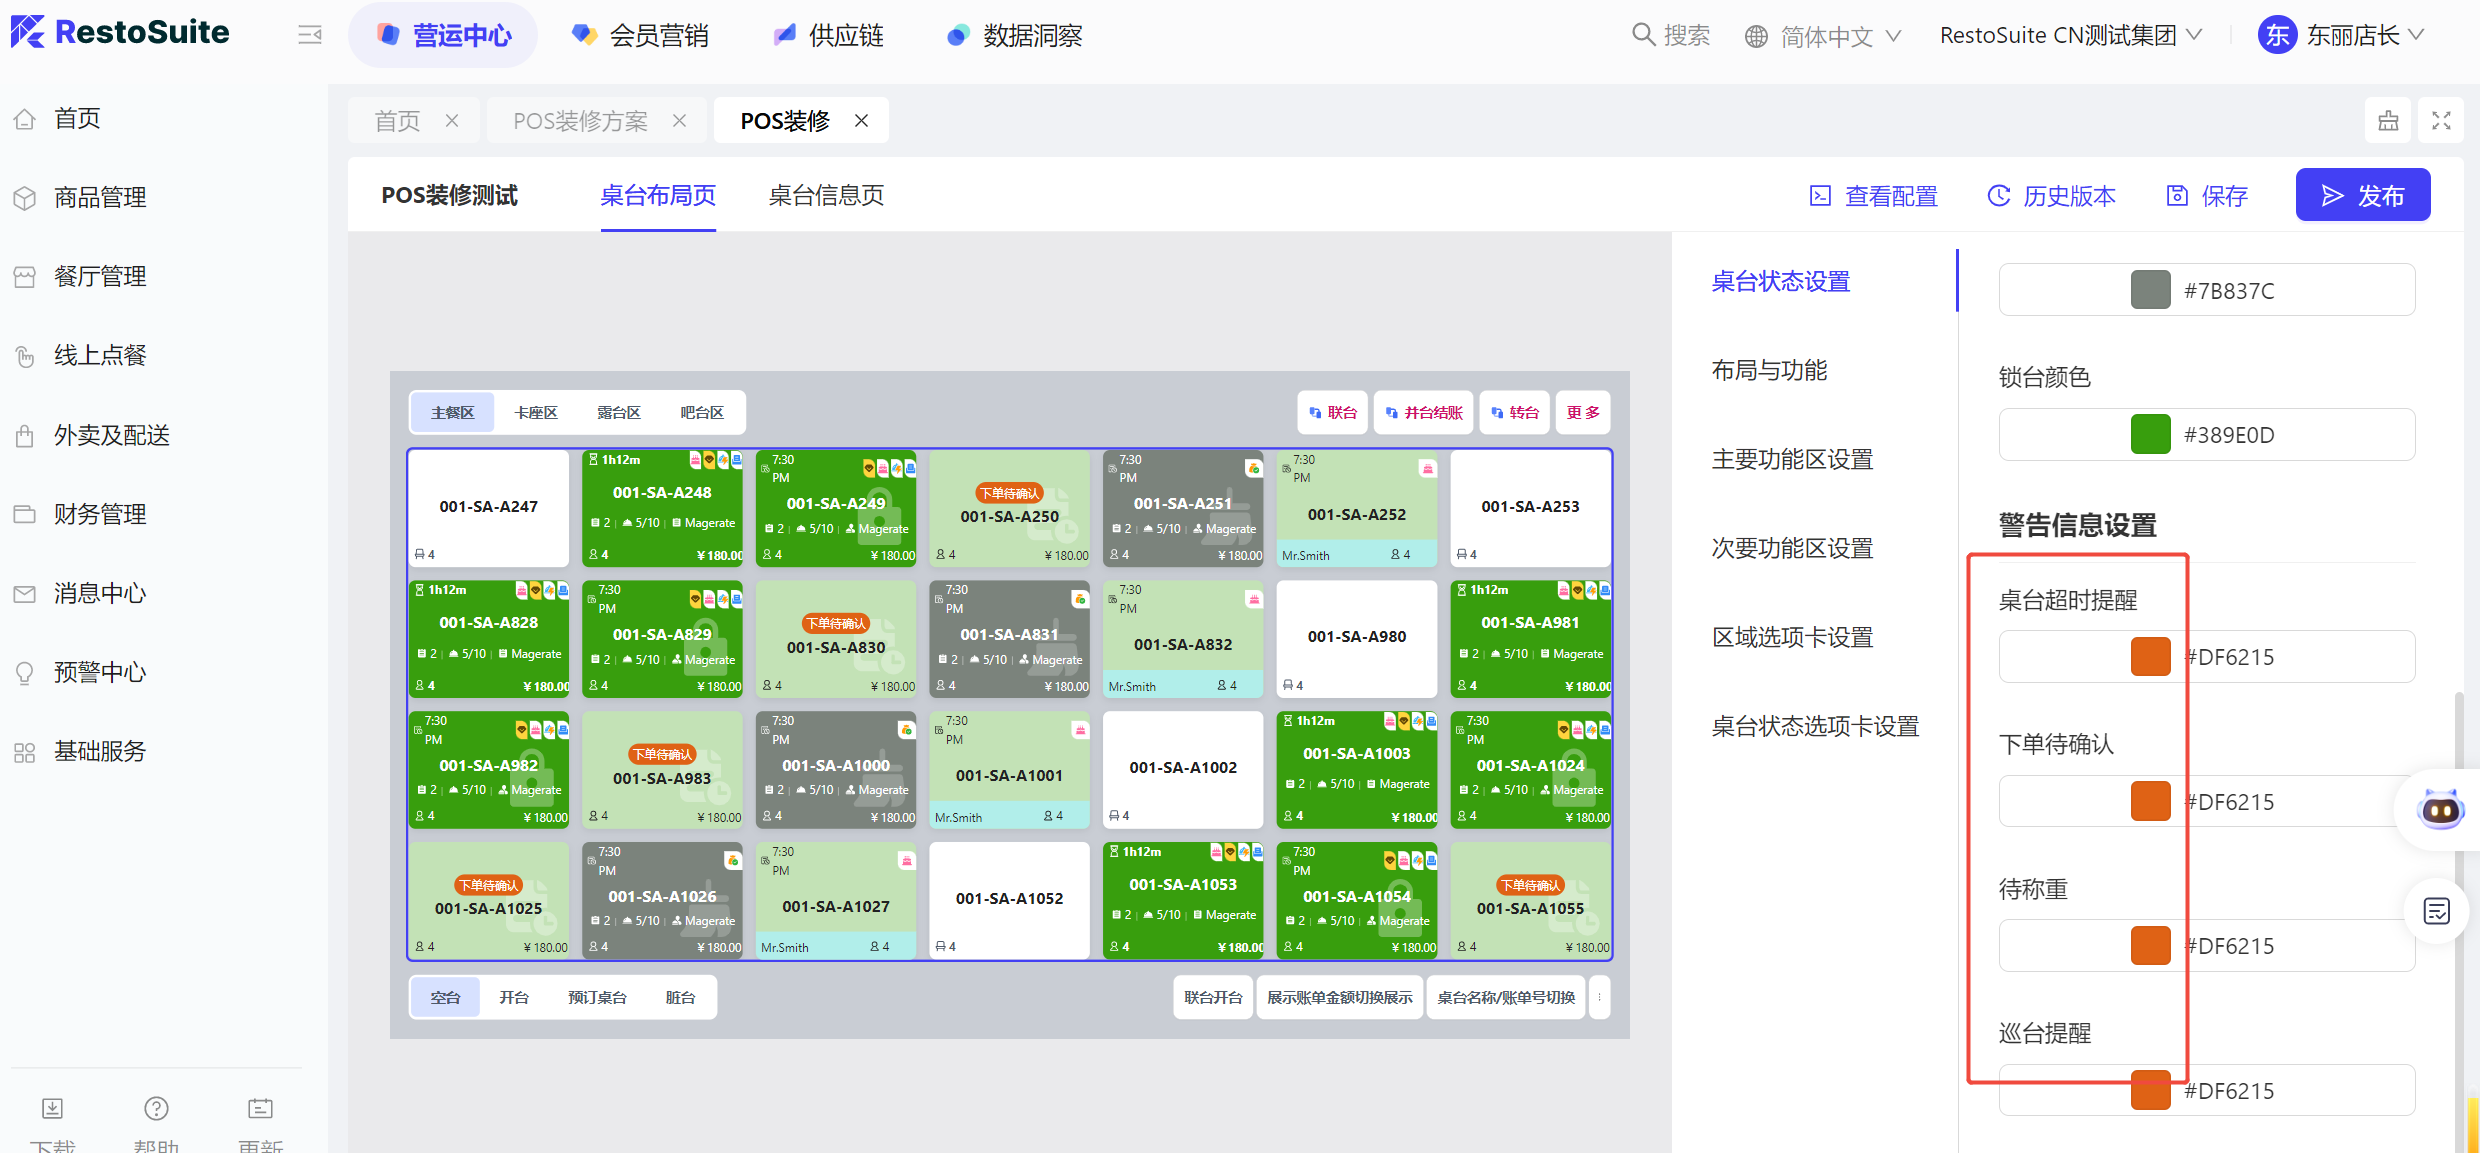Switch to 桌台信息页 tab
Image resolution: width=2480 pixels, height=1153 pixels.
[826, 196]
